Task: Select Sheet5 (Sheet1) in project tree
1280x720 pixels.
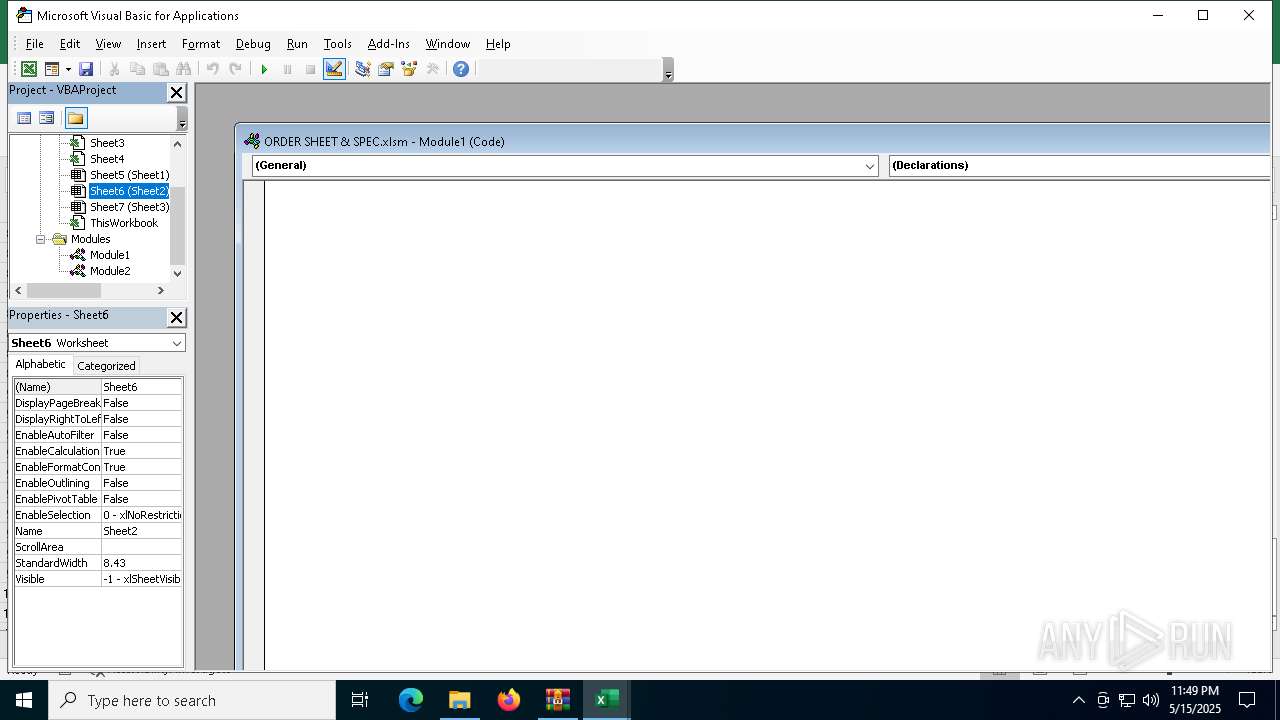Action: [130, 175]
